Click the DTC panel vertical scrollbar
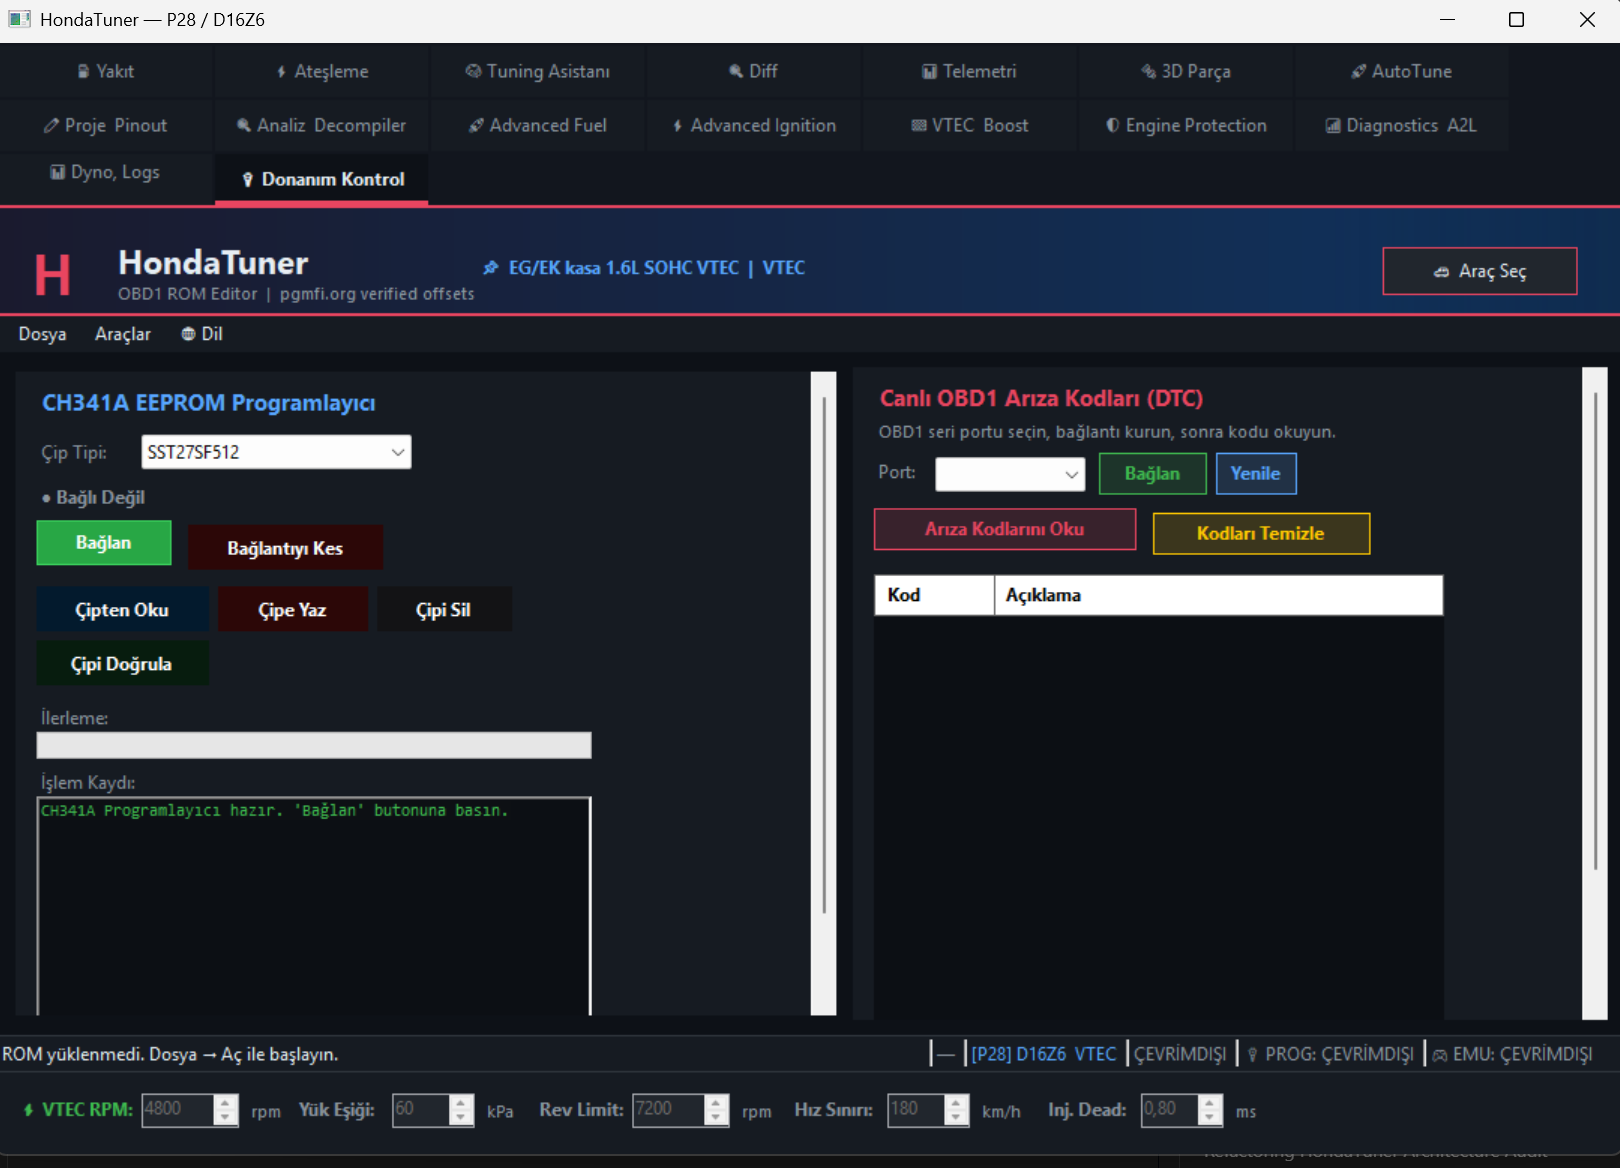The height and width of the screenshot is (1168, 1620). [1595, 694]
